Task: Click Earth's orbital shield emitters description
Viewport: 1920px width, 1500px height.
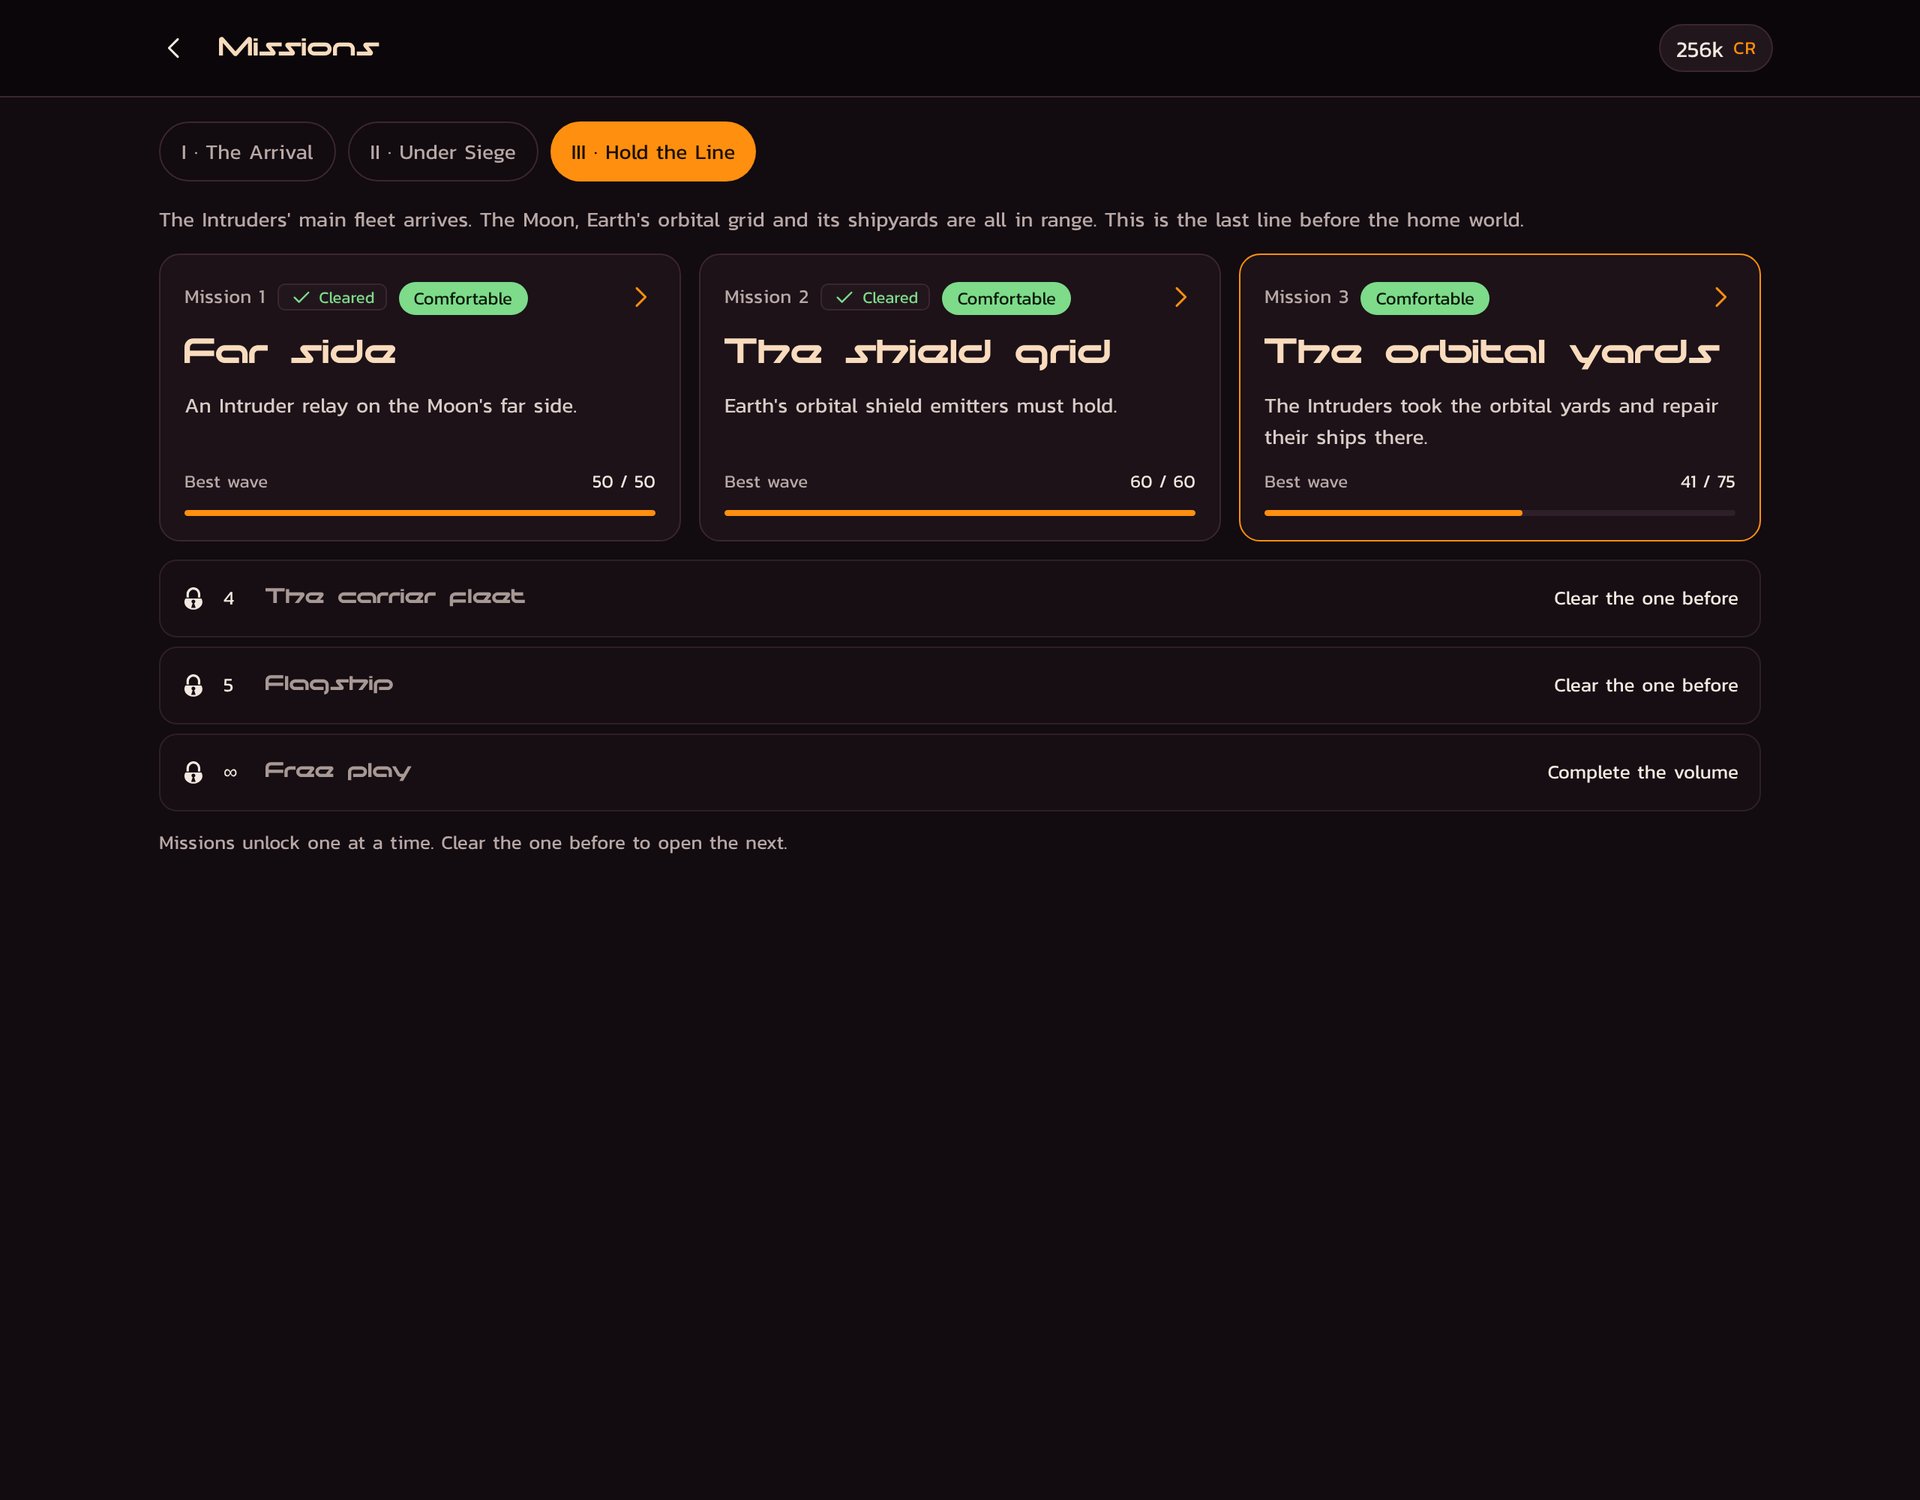Action: click(x=920, y=406)
